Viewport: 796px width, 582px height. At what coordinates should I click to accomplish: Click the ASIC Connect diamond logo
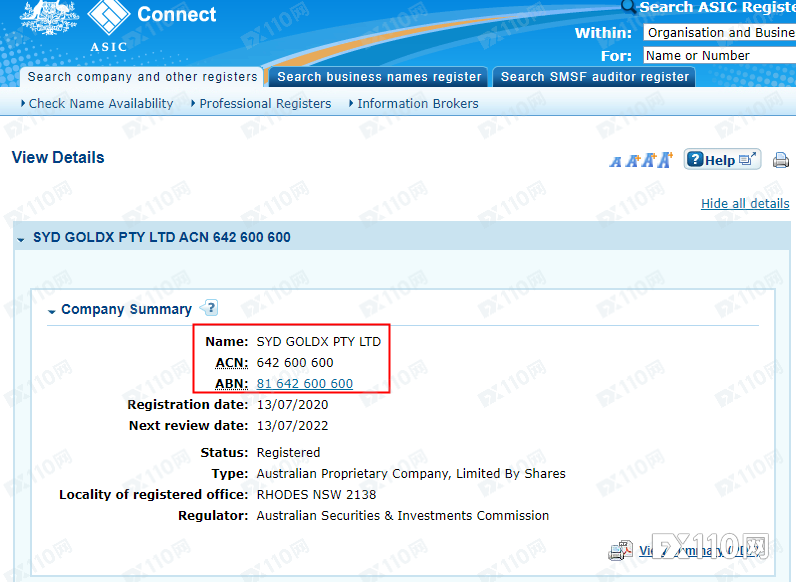109,16
